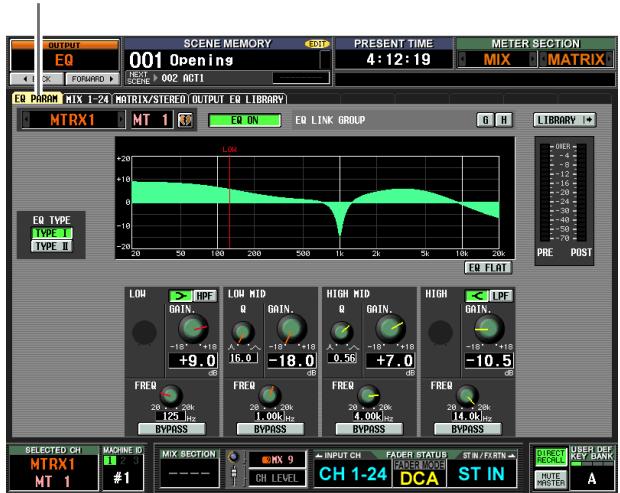Click the MX 9 encoder mode icon
The height and width of the screenshot is (493, 620).
(266, 460)
